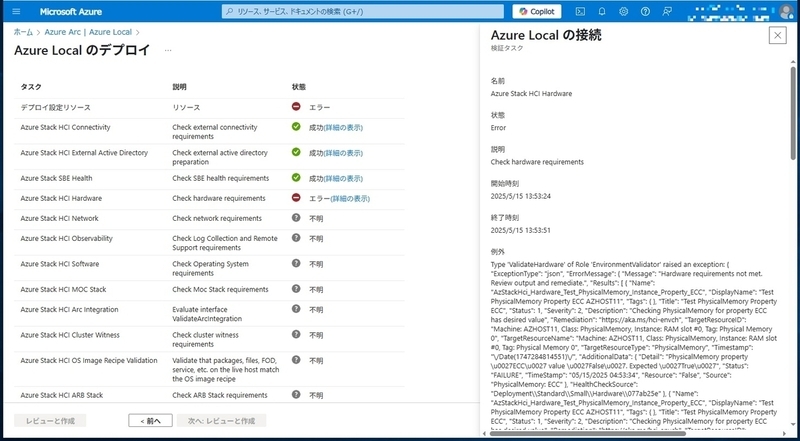
Task: Click Check hardware requirements text in panel
Action: 537,162
